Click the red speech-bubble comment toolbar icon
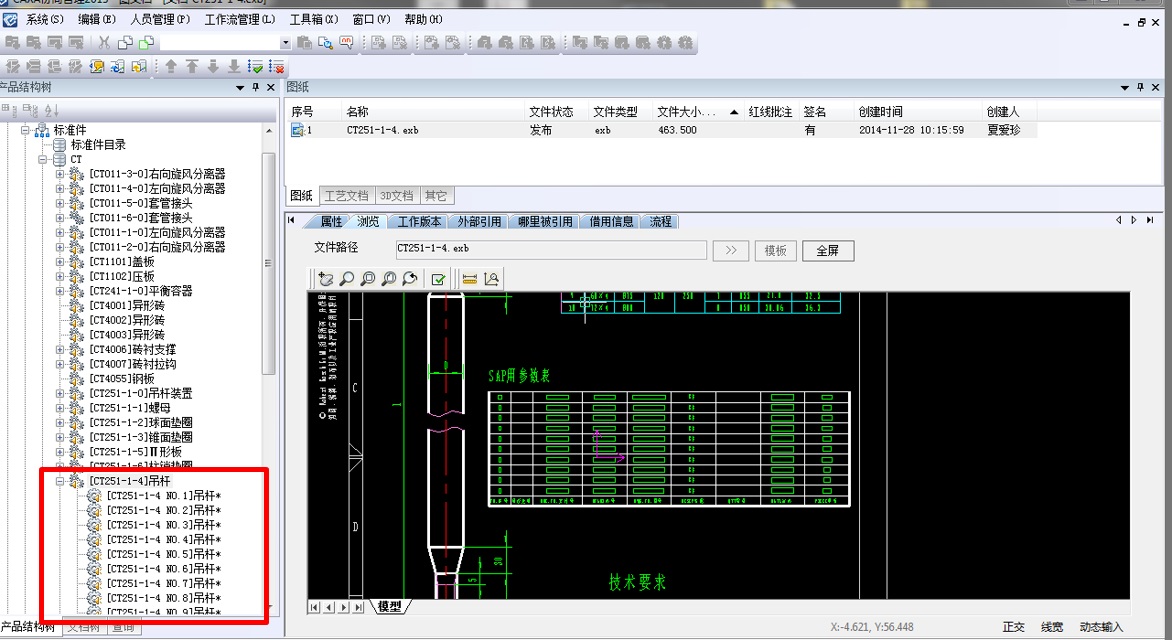 click(x=346, y=43)
